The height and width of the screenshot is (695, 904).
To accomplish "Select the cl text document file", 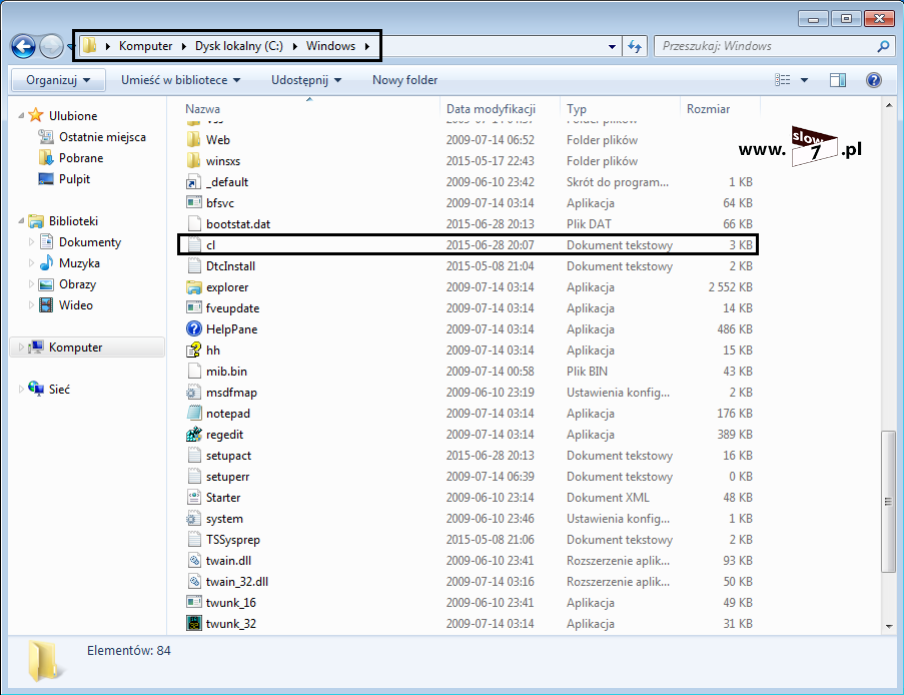I will coord(211,245).
